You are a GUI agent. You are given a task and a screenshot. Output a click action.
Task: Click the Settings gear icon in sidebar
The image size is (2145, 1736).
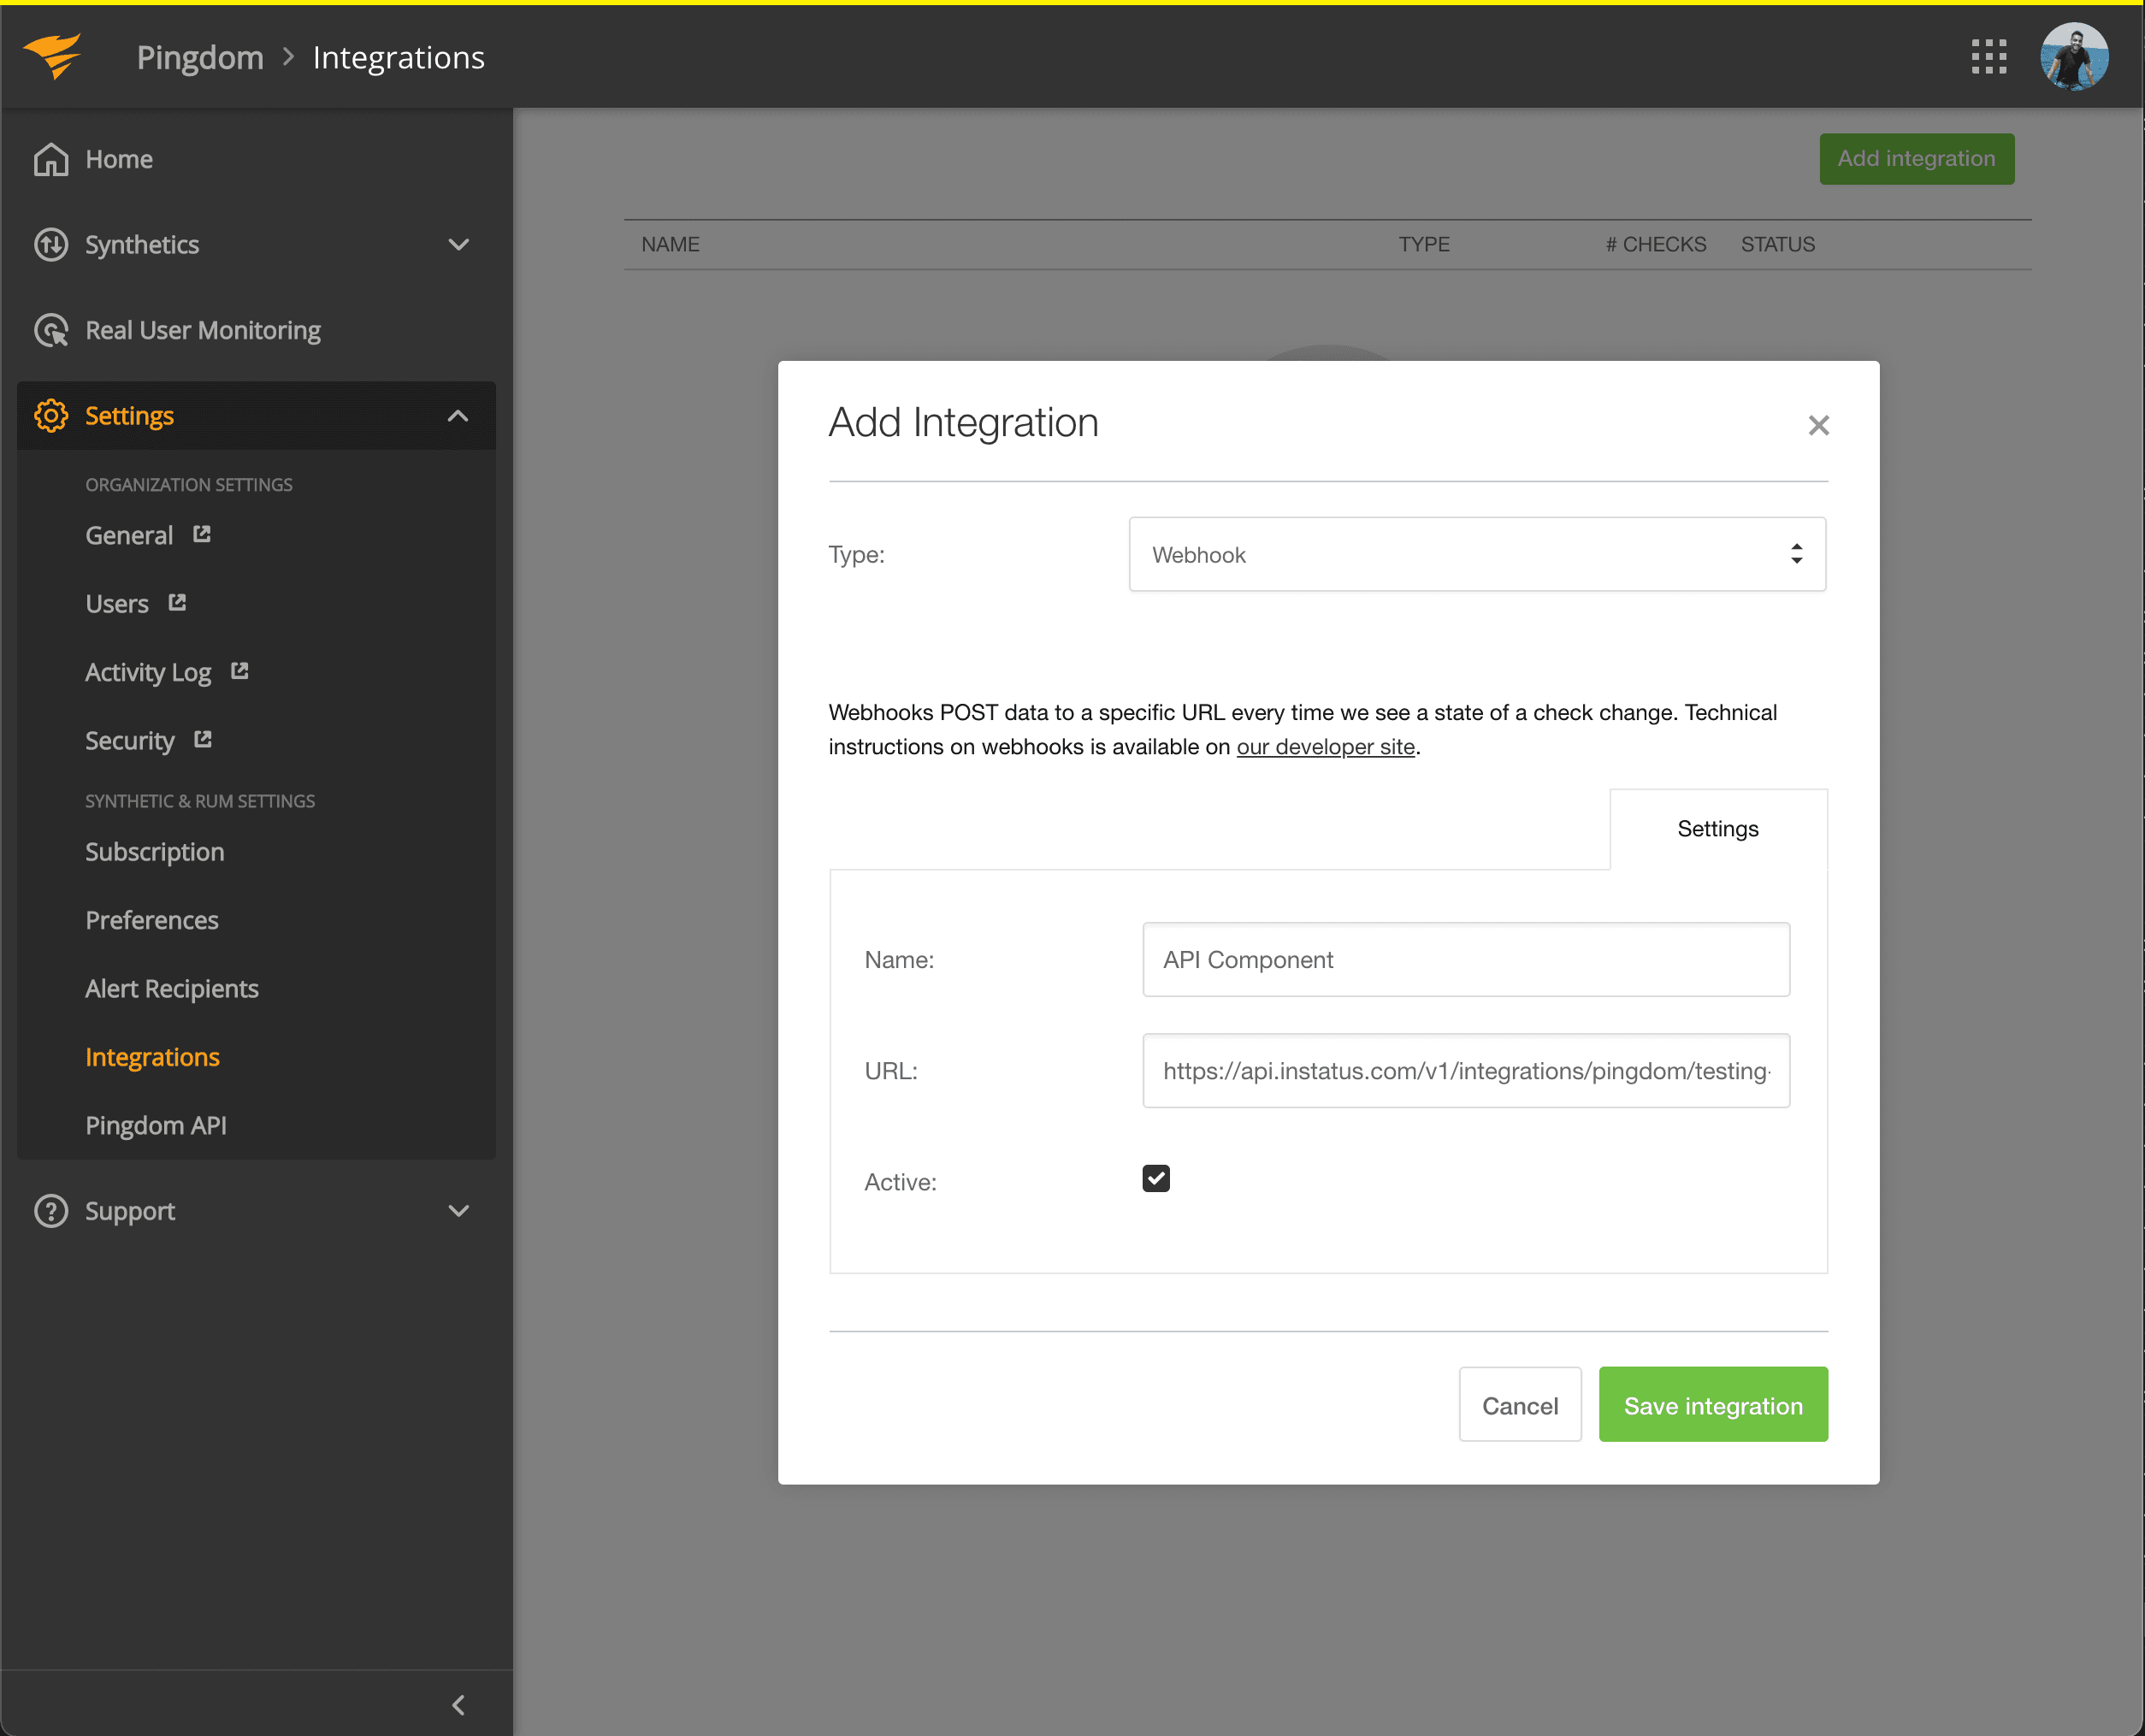(50, 415)
